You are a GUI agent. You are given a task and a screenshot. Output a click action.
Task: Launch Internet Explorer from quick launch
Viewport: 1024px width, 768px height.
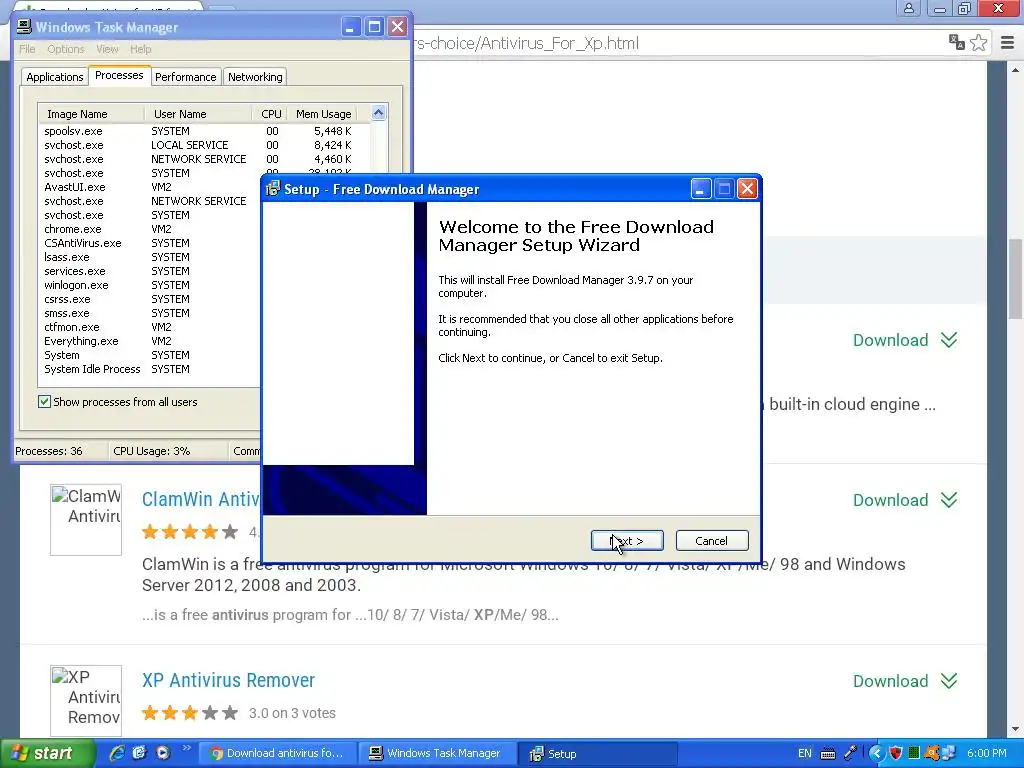(x=117, y=753)
